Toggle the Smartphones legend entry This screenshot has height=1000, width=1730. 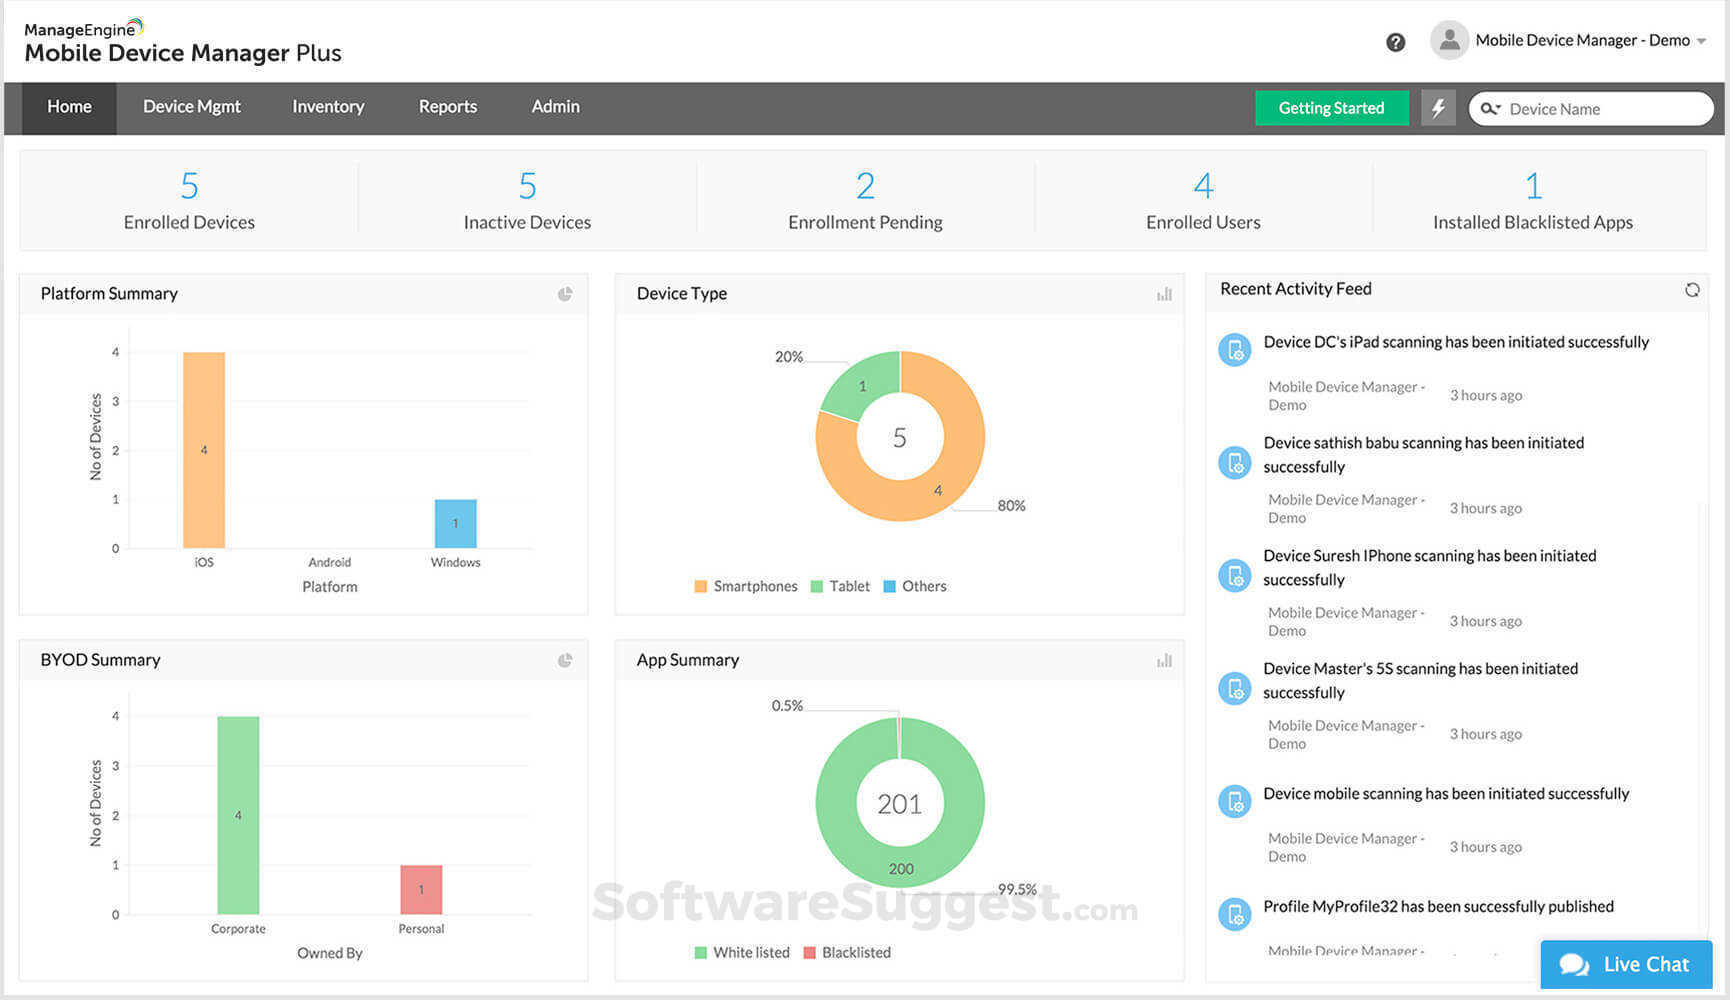pos(745,586)
